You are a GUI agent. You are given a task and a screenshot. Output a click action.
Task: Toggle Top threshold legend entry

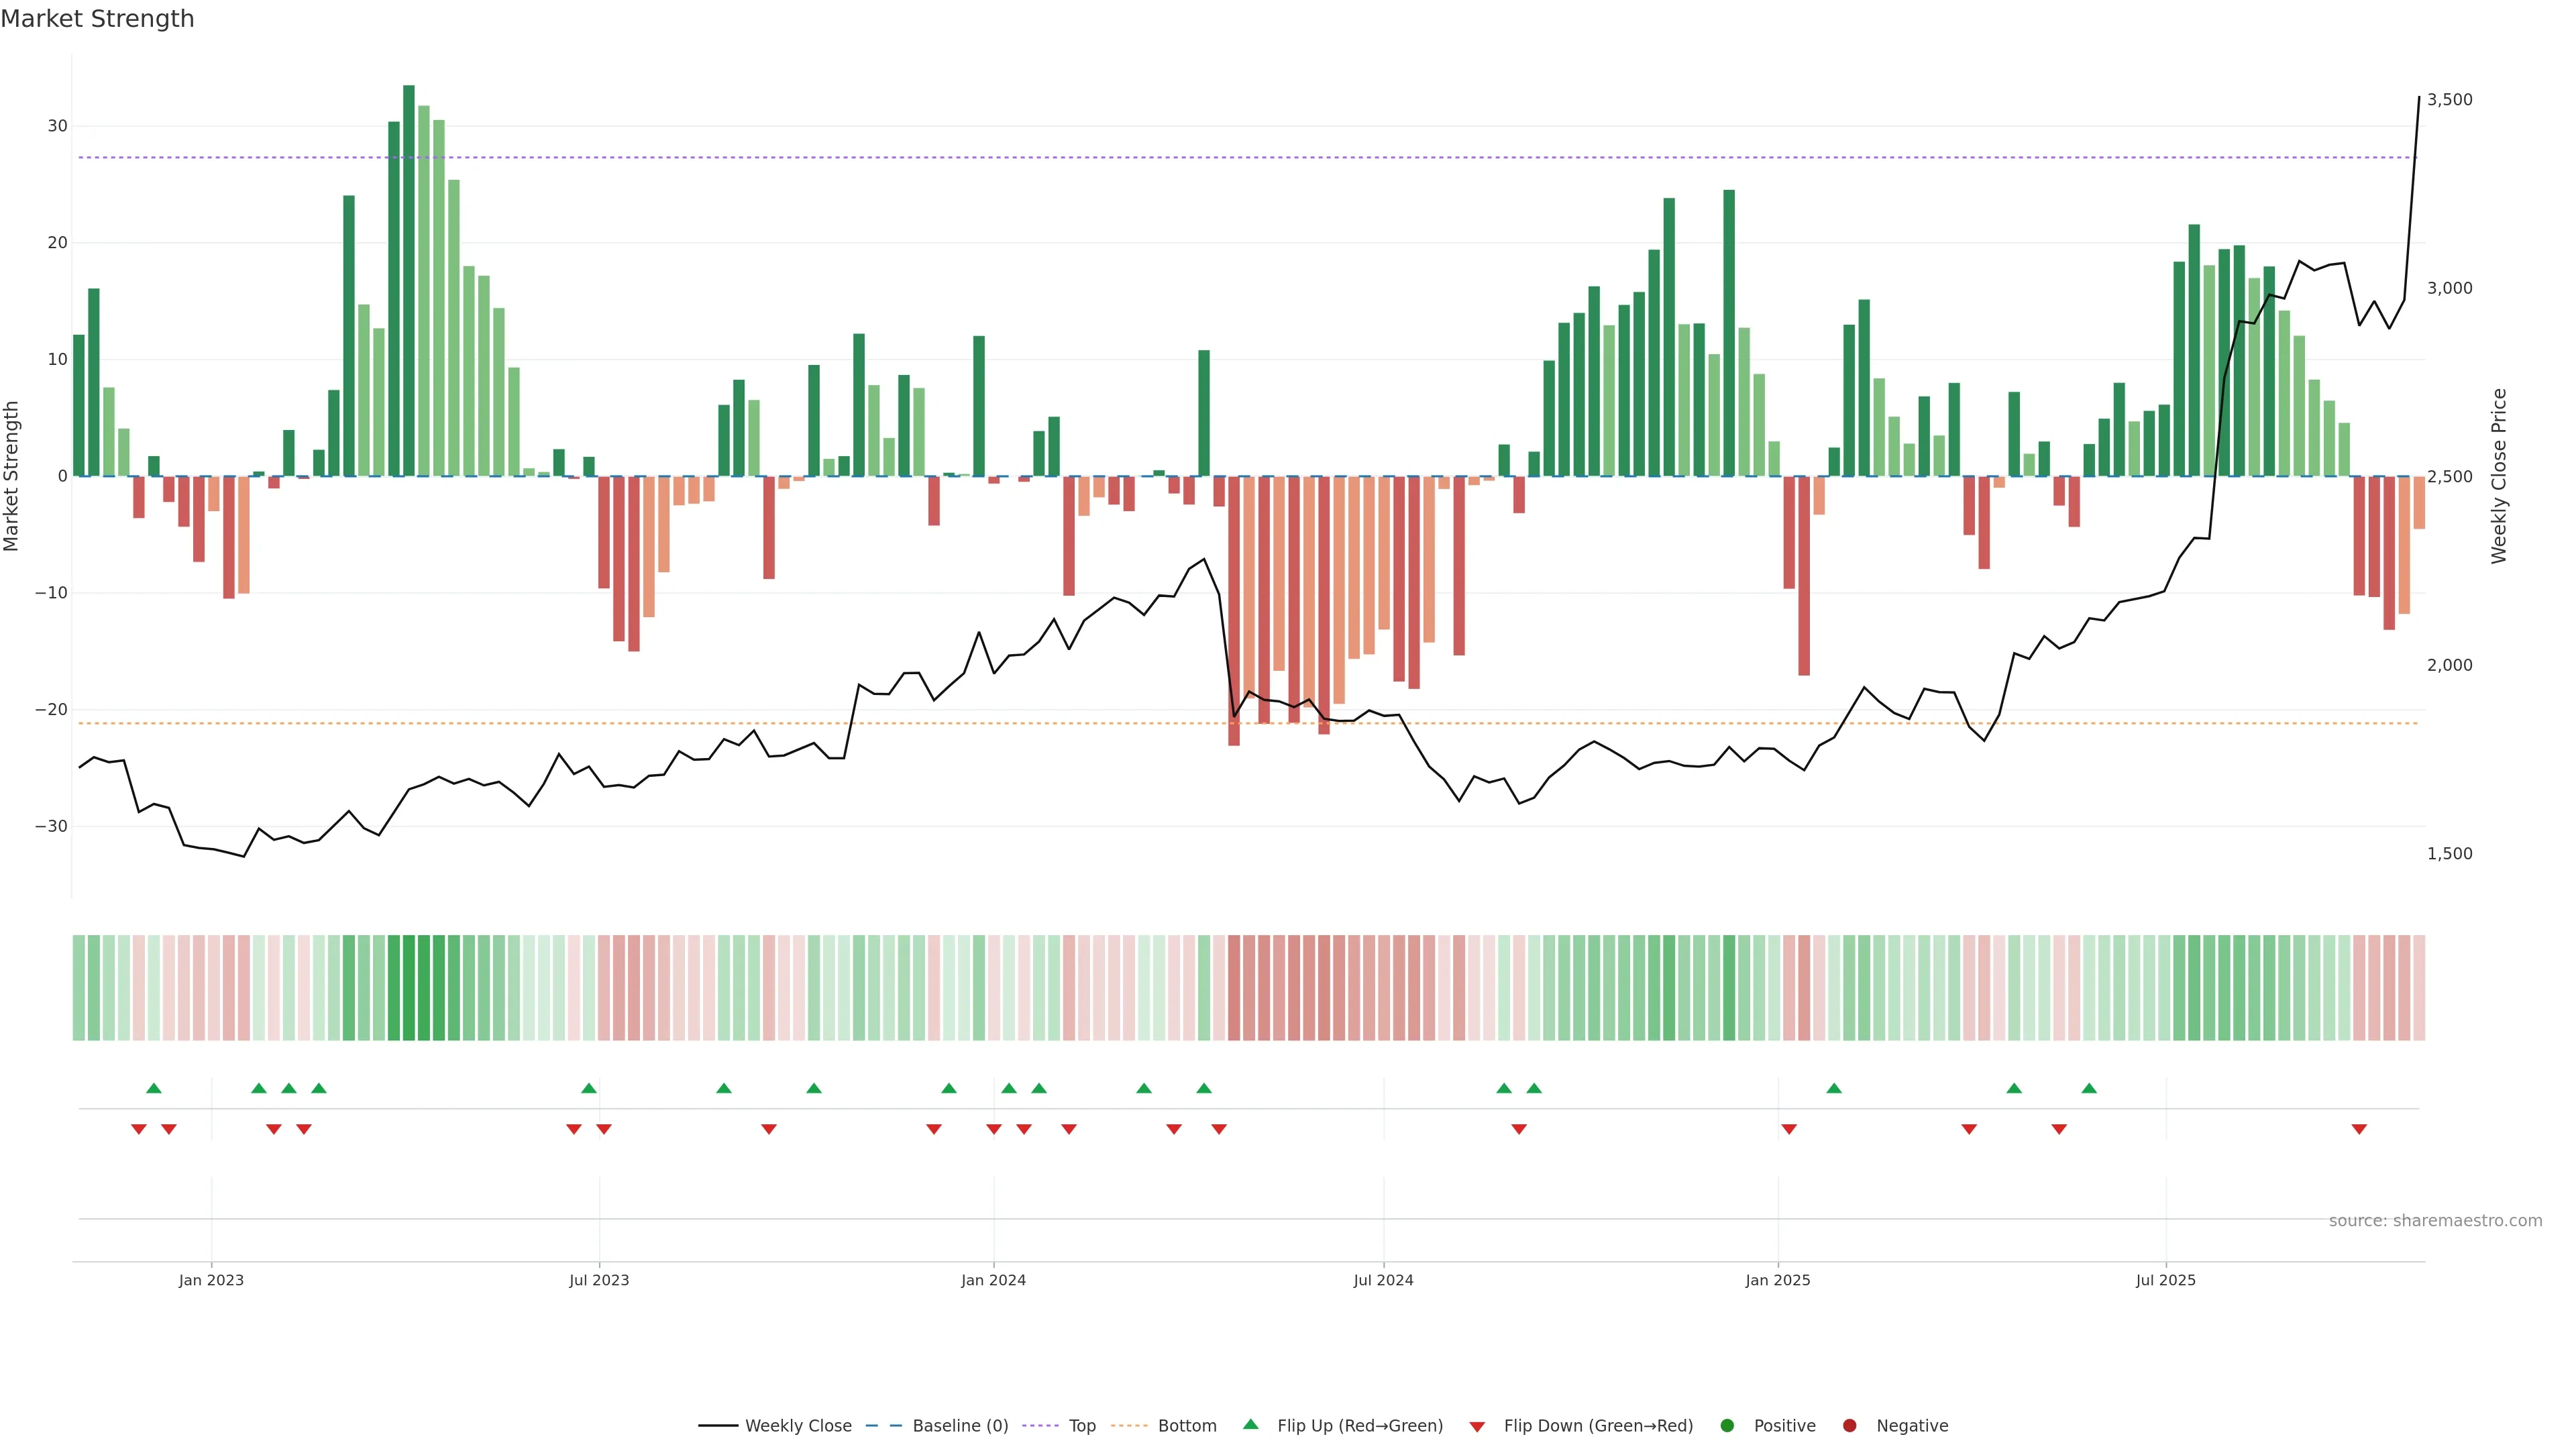(x=1081, y=1426)
